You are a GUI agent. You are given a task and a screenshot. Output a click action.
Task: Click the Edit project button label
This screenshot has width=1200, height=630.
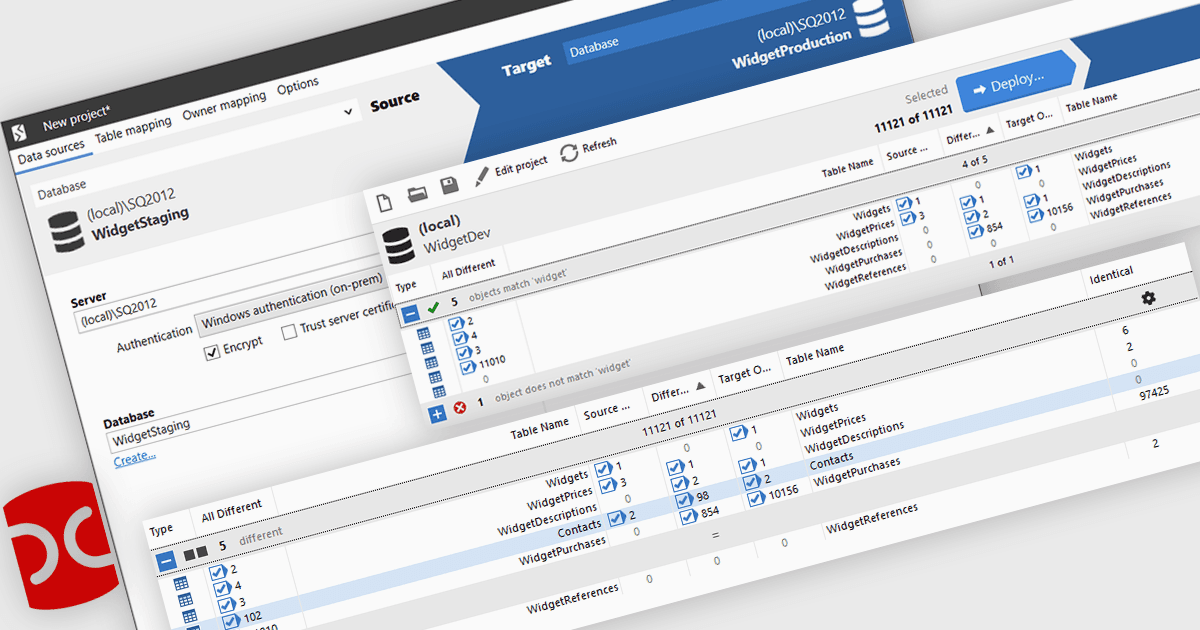tap(521, 166)
